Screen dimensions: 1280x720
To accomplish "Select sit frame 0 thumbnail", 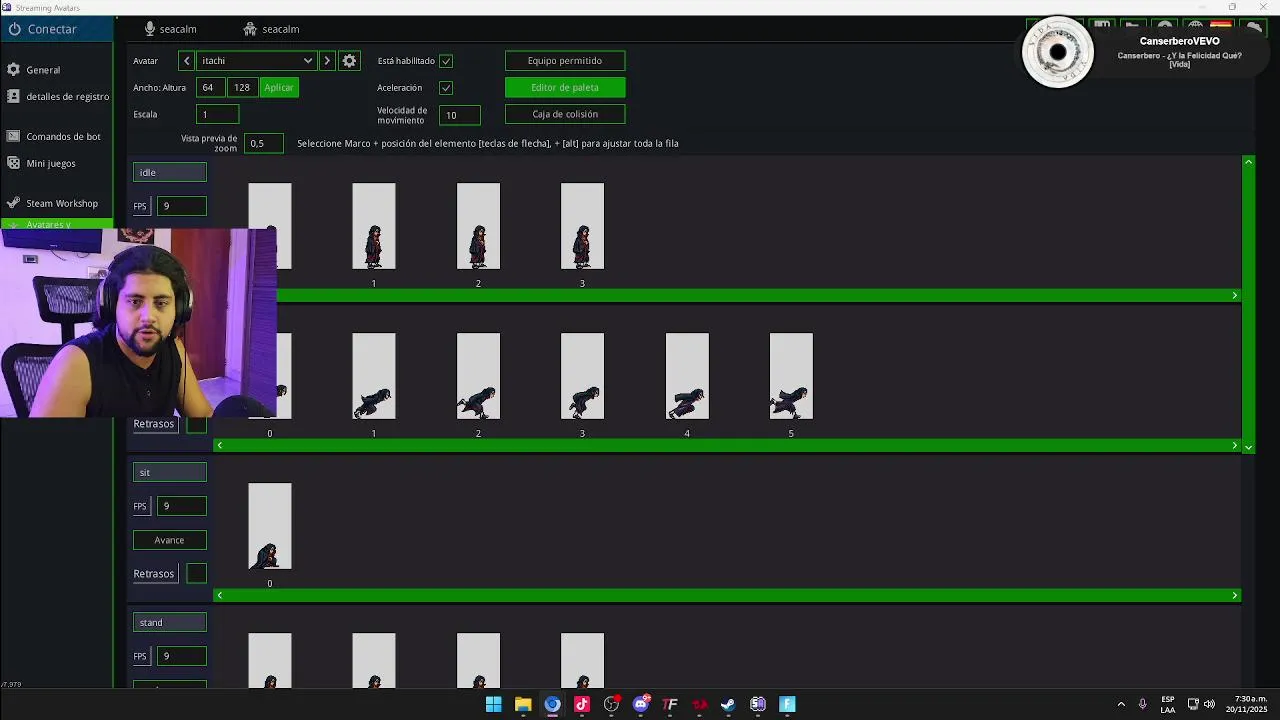I will [x=270, y=526].
